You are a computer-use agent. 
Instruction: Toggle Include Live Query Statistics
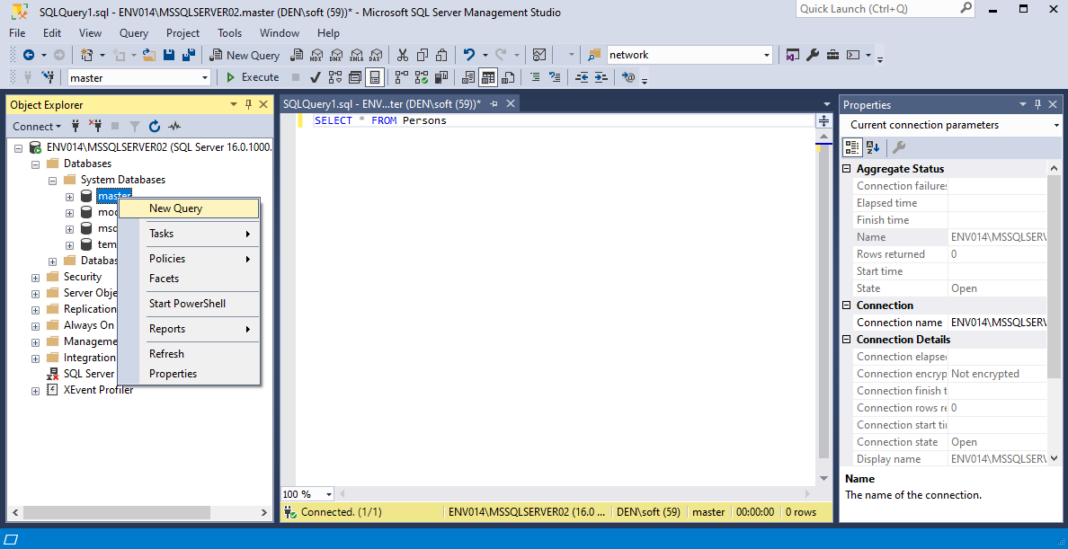421,77
